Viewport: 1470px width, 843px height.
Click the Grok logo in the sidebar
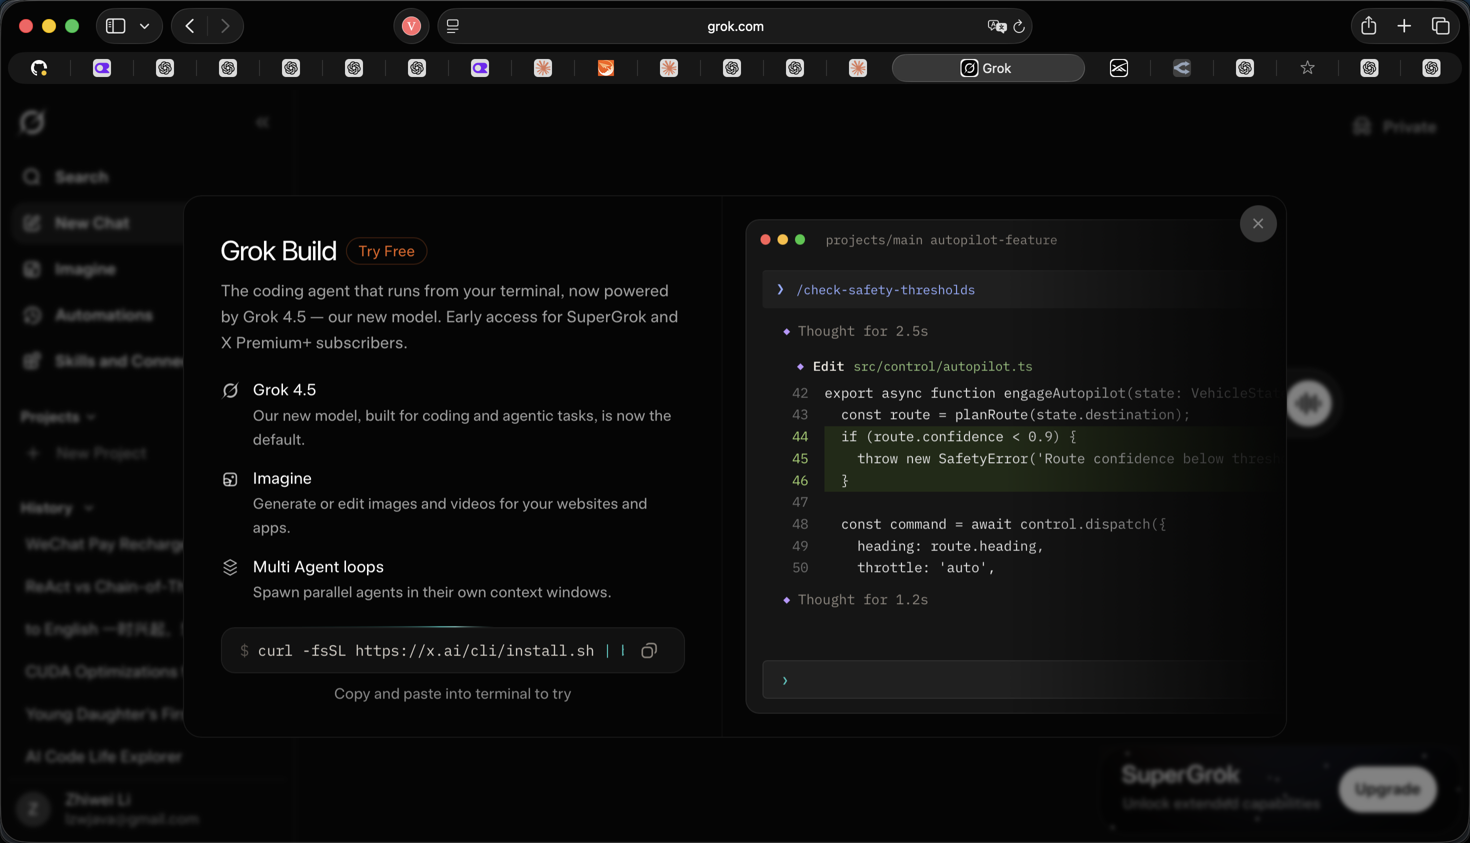click(33, 122)
